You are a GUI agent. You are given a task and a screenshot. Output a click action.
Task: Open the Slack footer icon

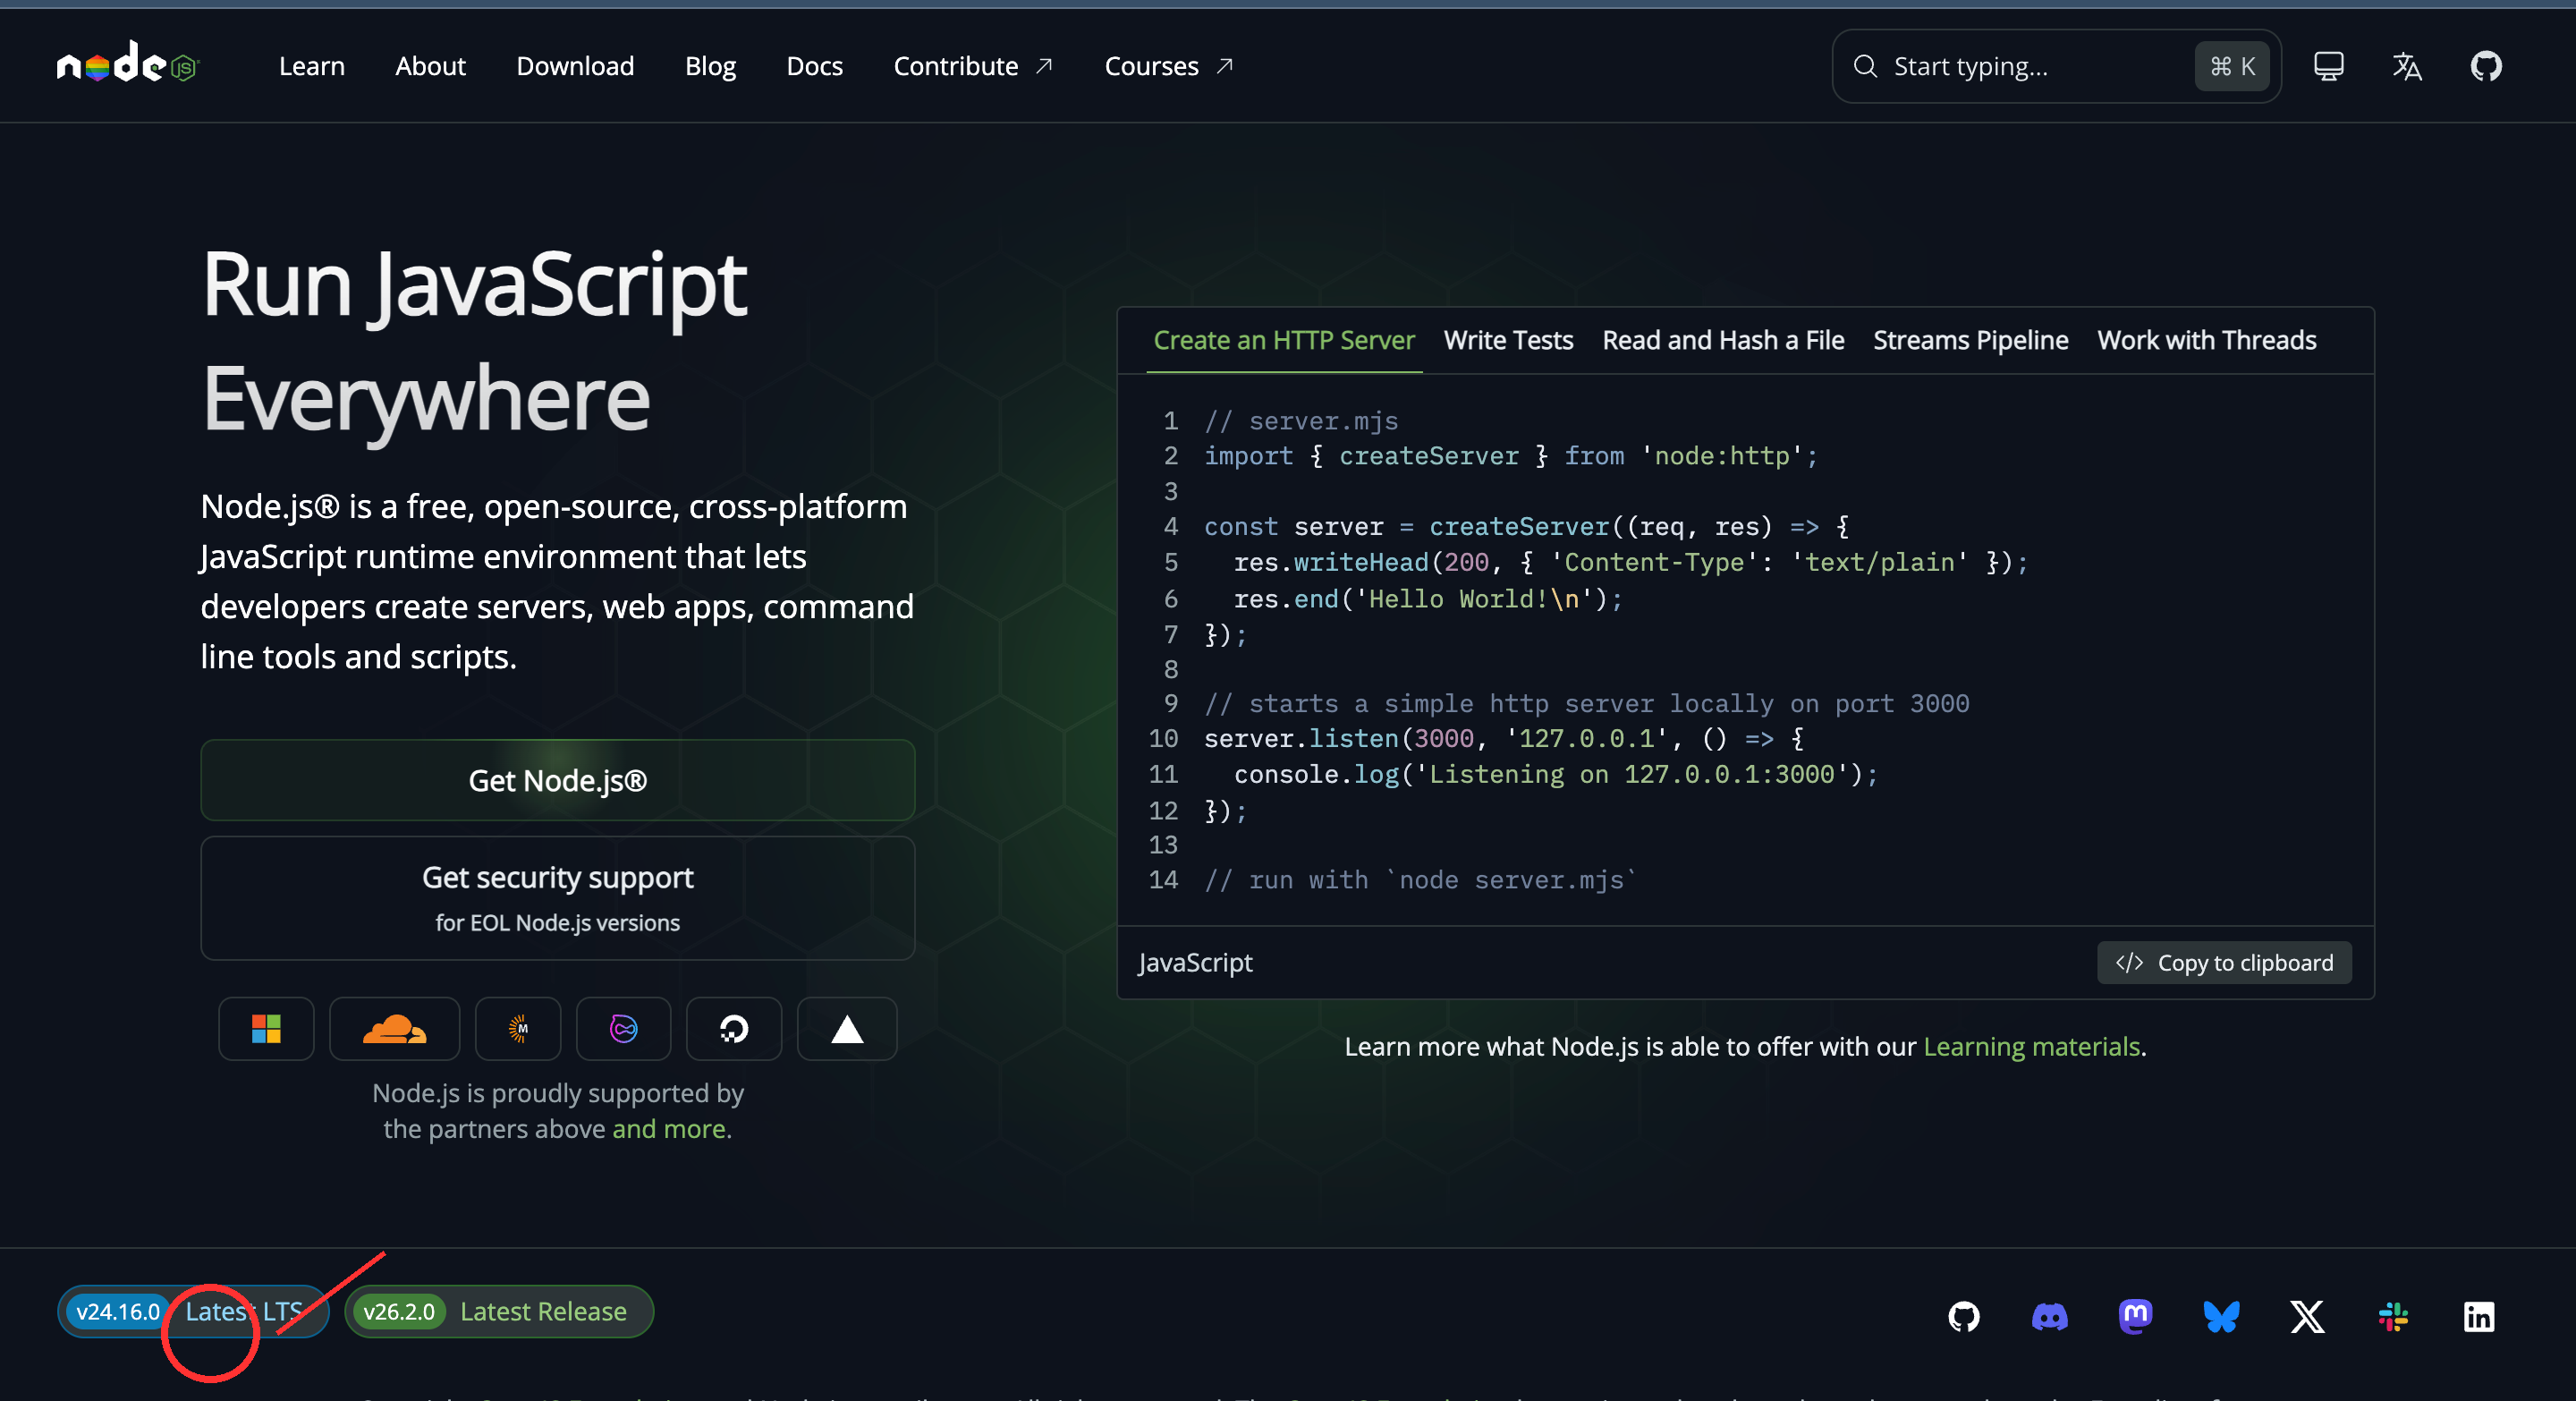2393,1316
